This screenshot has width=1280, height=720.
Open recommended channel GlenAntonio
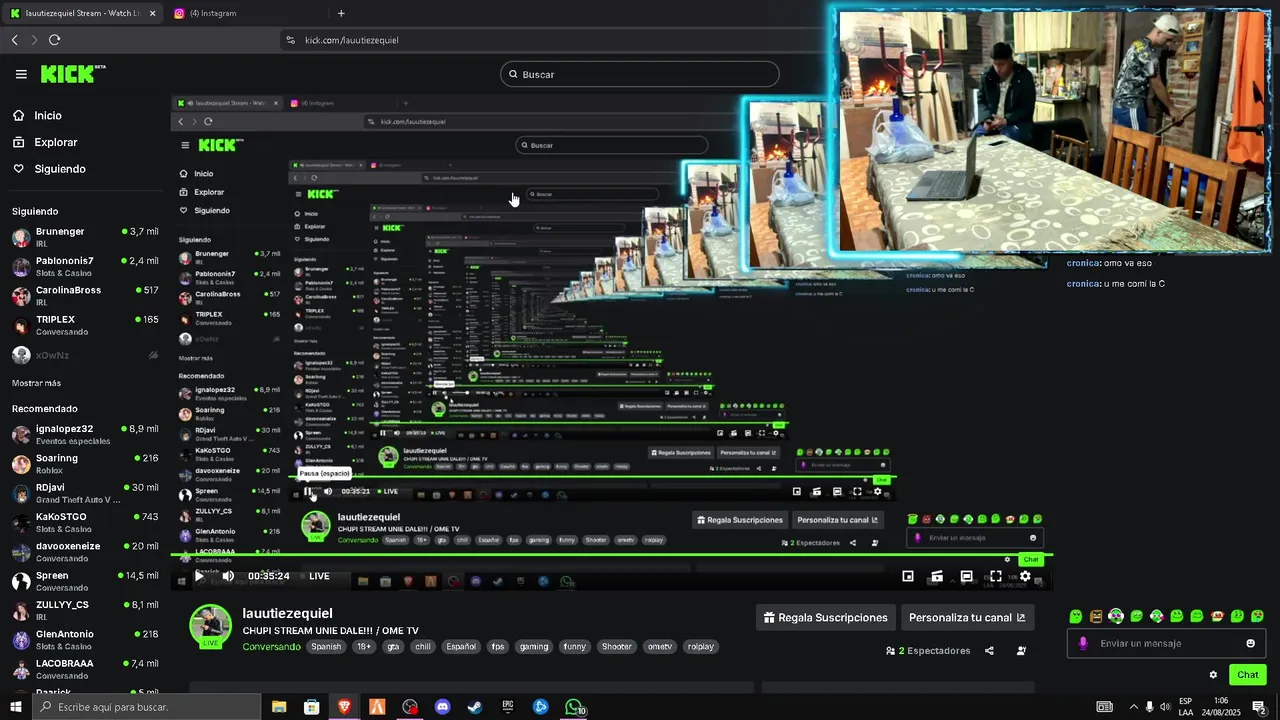coord(85,639)
